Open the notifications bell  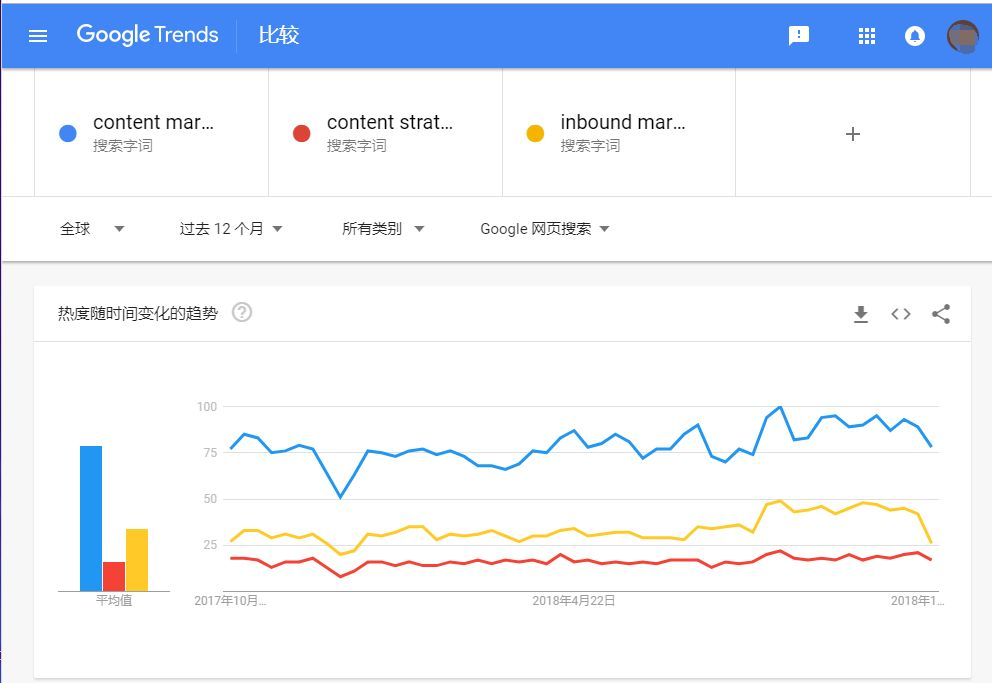915,36
